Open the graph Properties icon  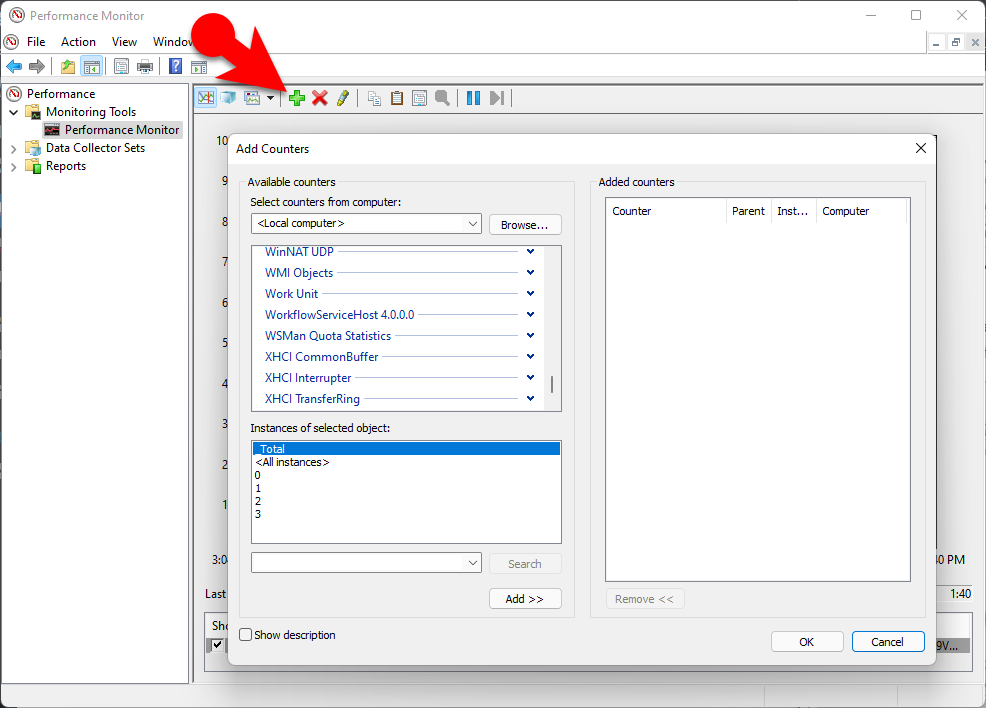click(x=419, y=98)
